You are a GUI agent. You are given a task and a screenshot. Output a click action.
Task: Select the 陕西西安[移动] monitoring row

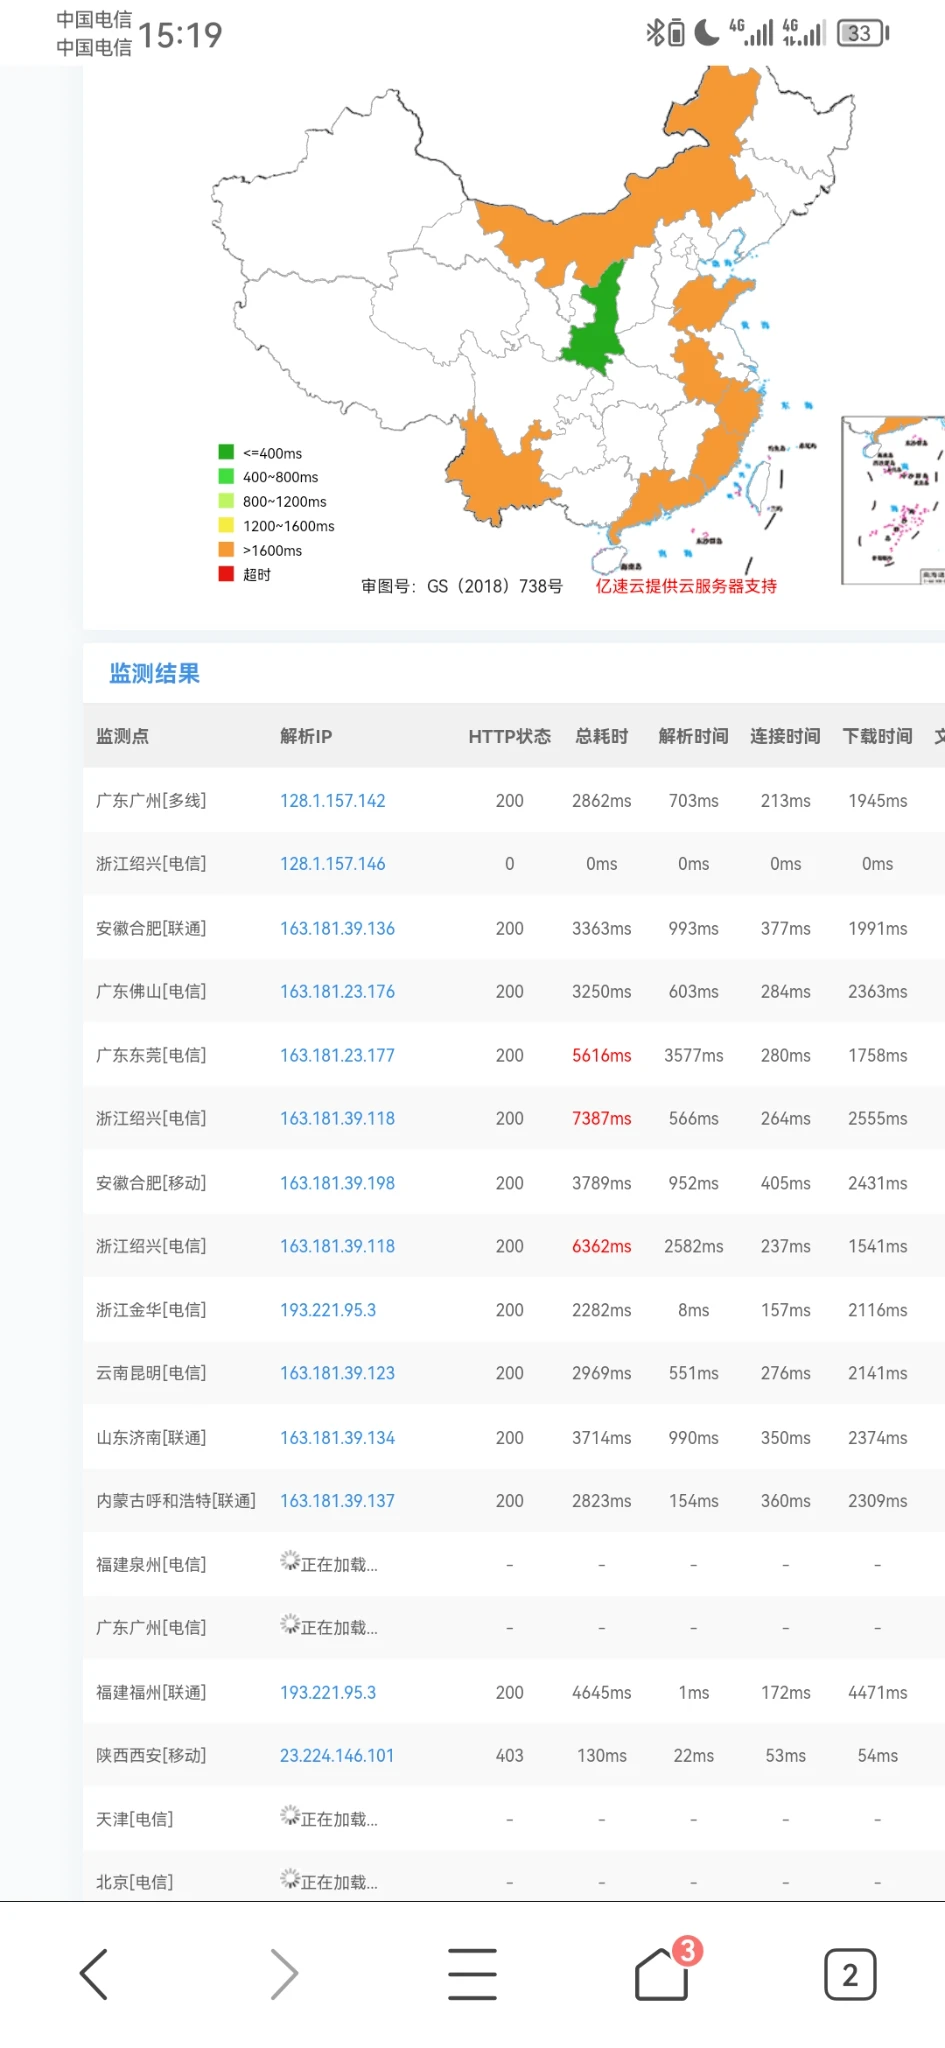pyautogui.click(x=151, y=1756)
